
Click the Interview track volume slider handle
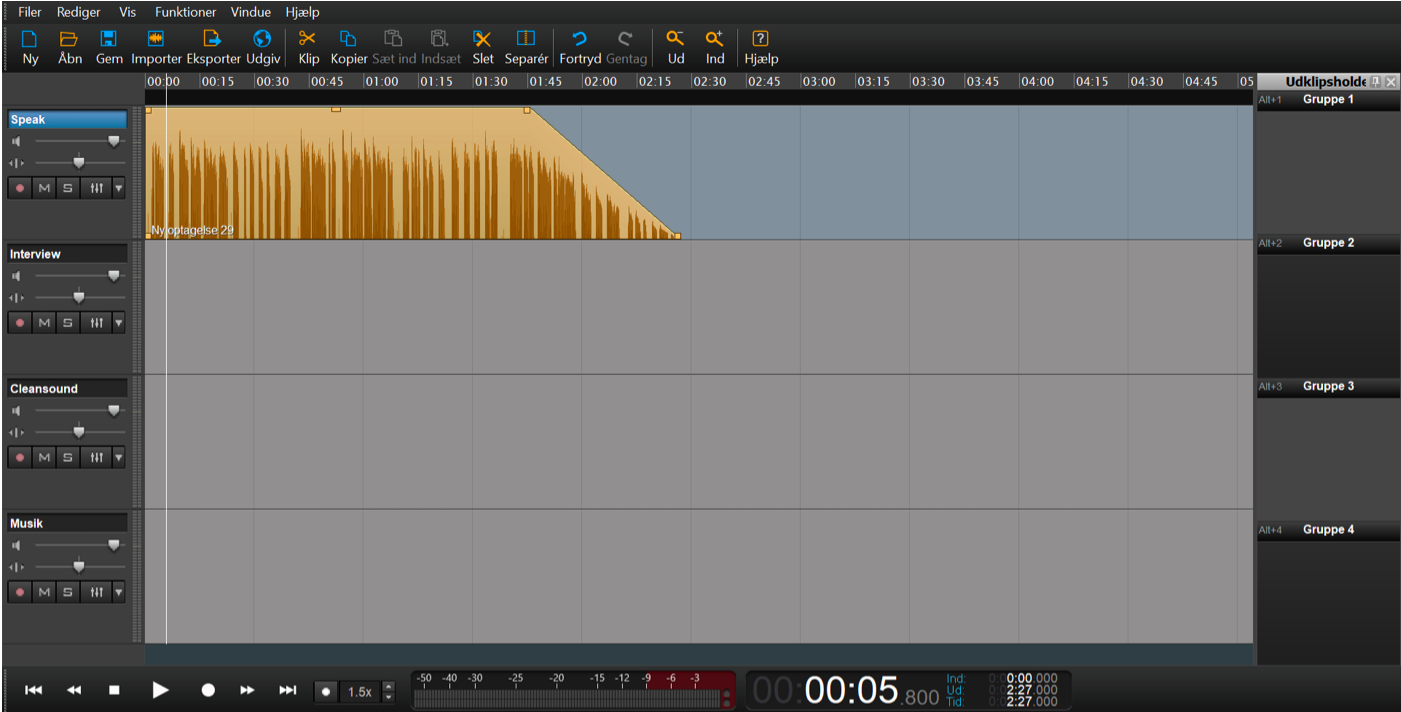pyautogui.click(x=113, y=276)
